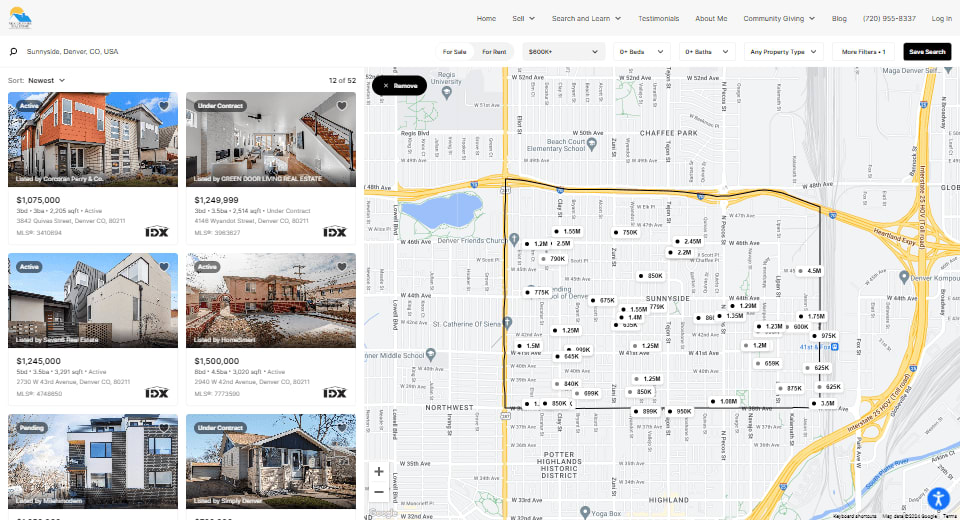Click Keyboard shortcuts on the map
960x520 pixels.
(855, 516)
